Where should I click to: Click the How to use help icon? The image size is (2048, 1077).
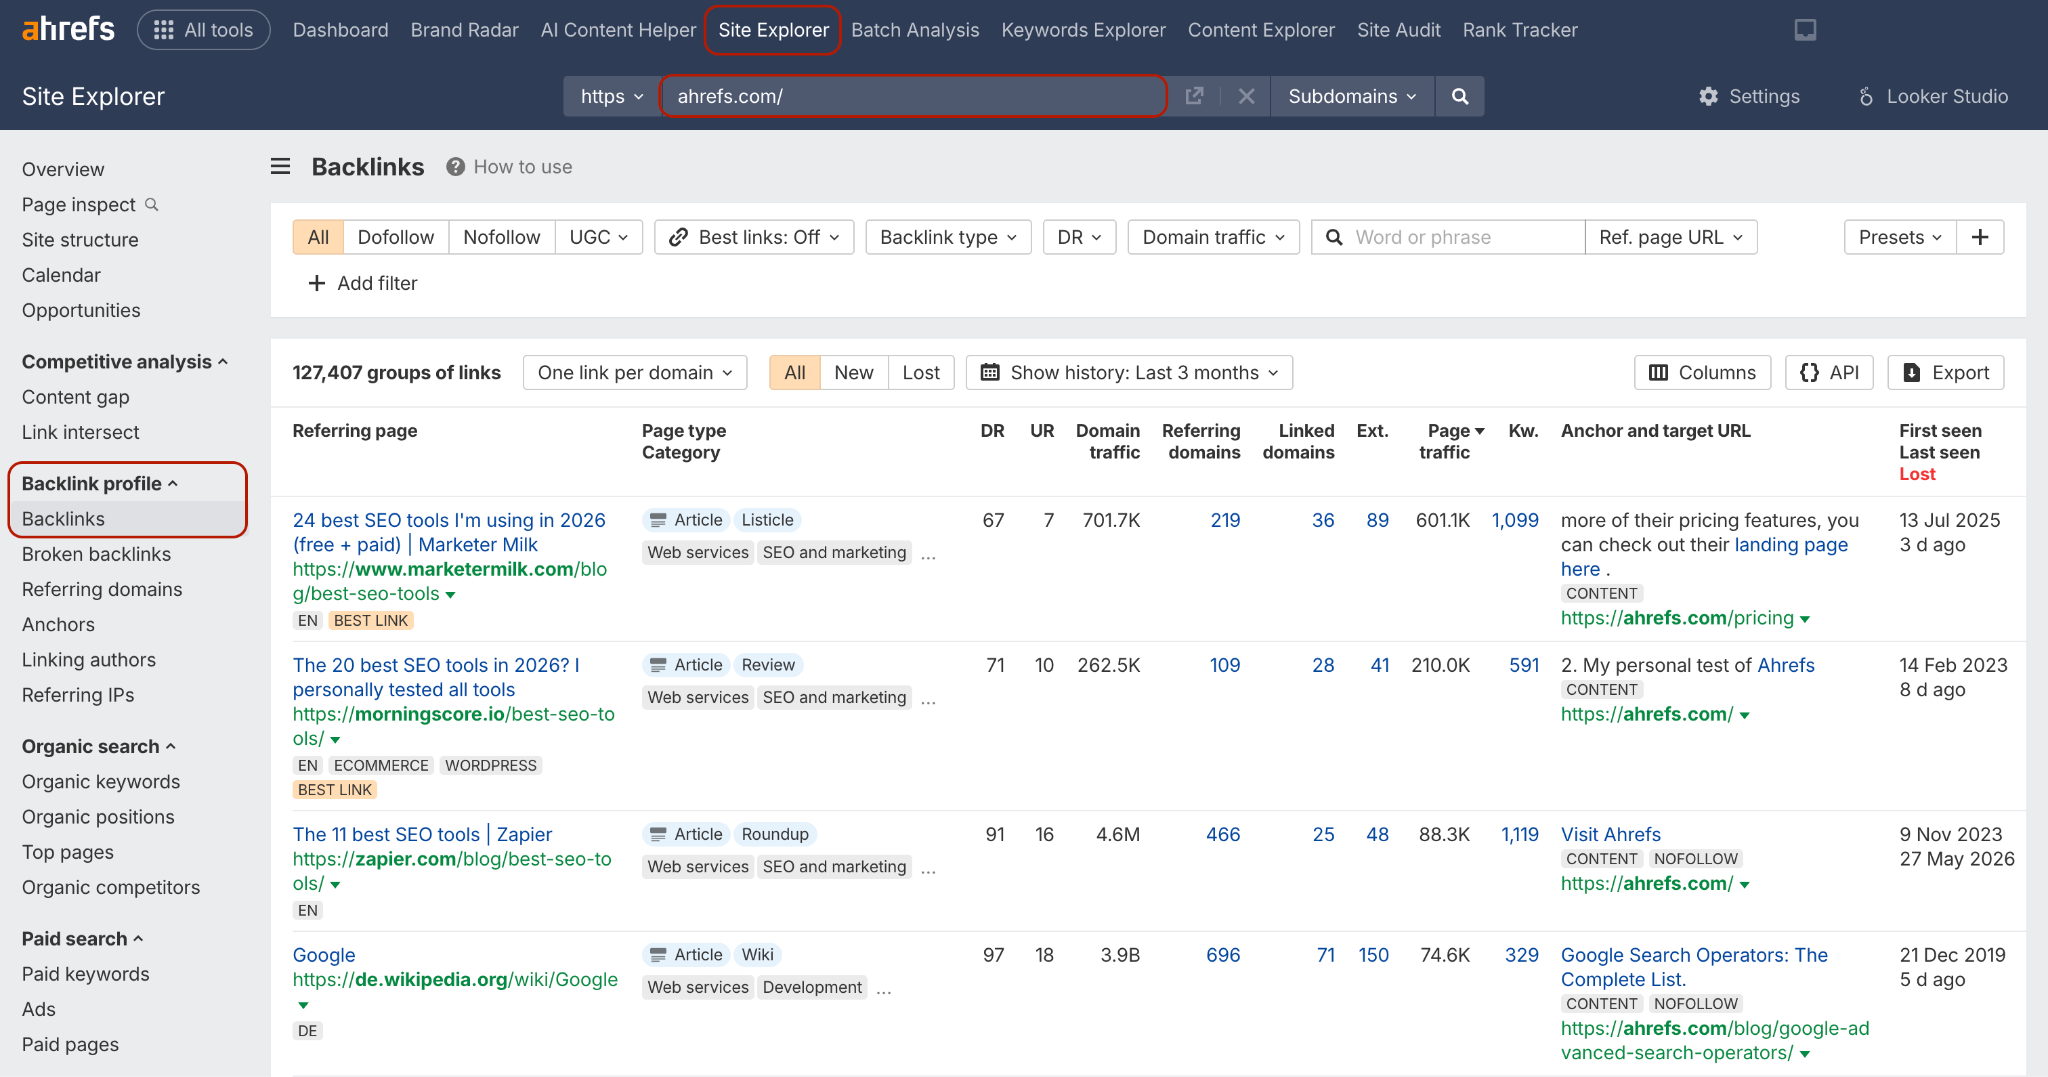(455, 167)
